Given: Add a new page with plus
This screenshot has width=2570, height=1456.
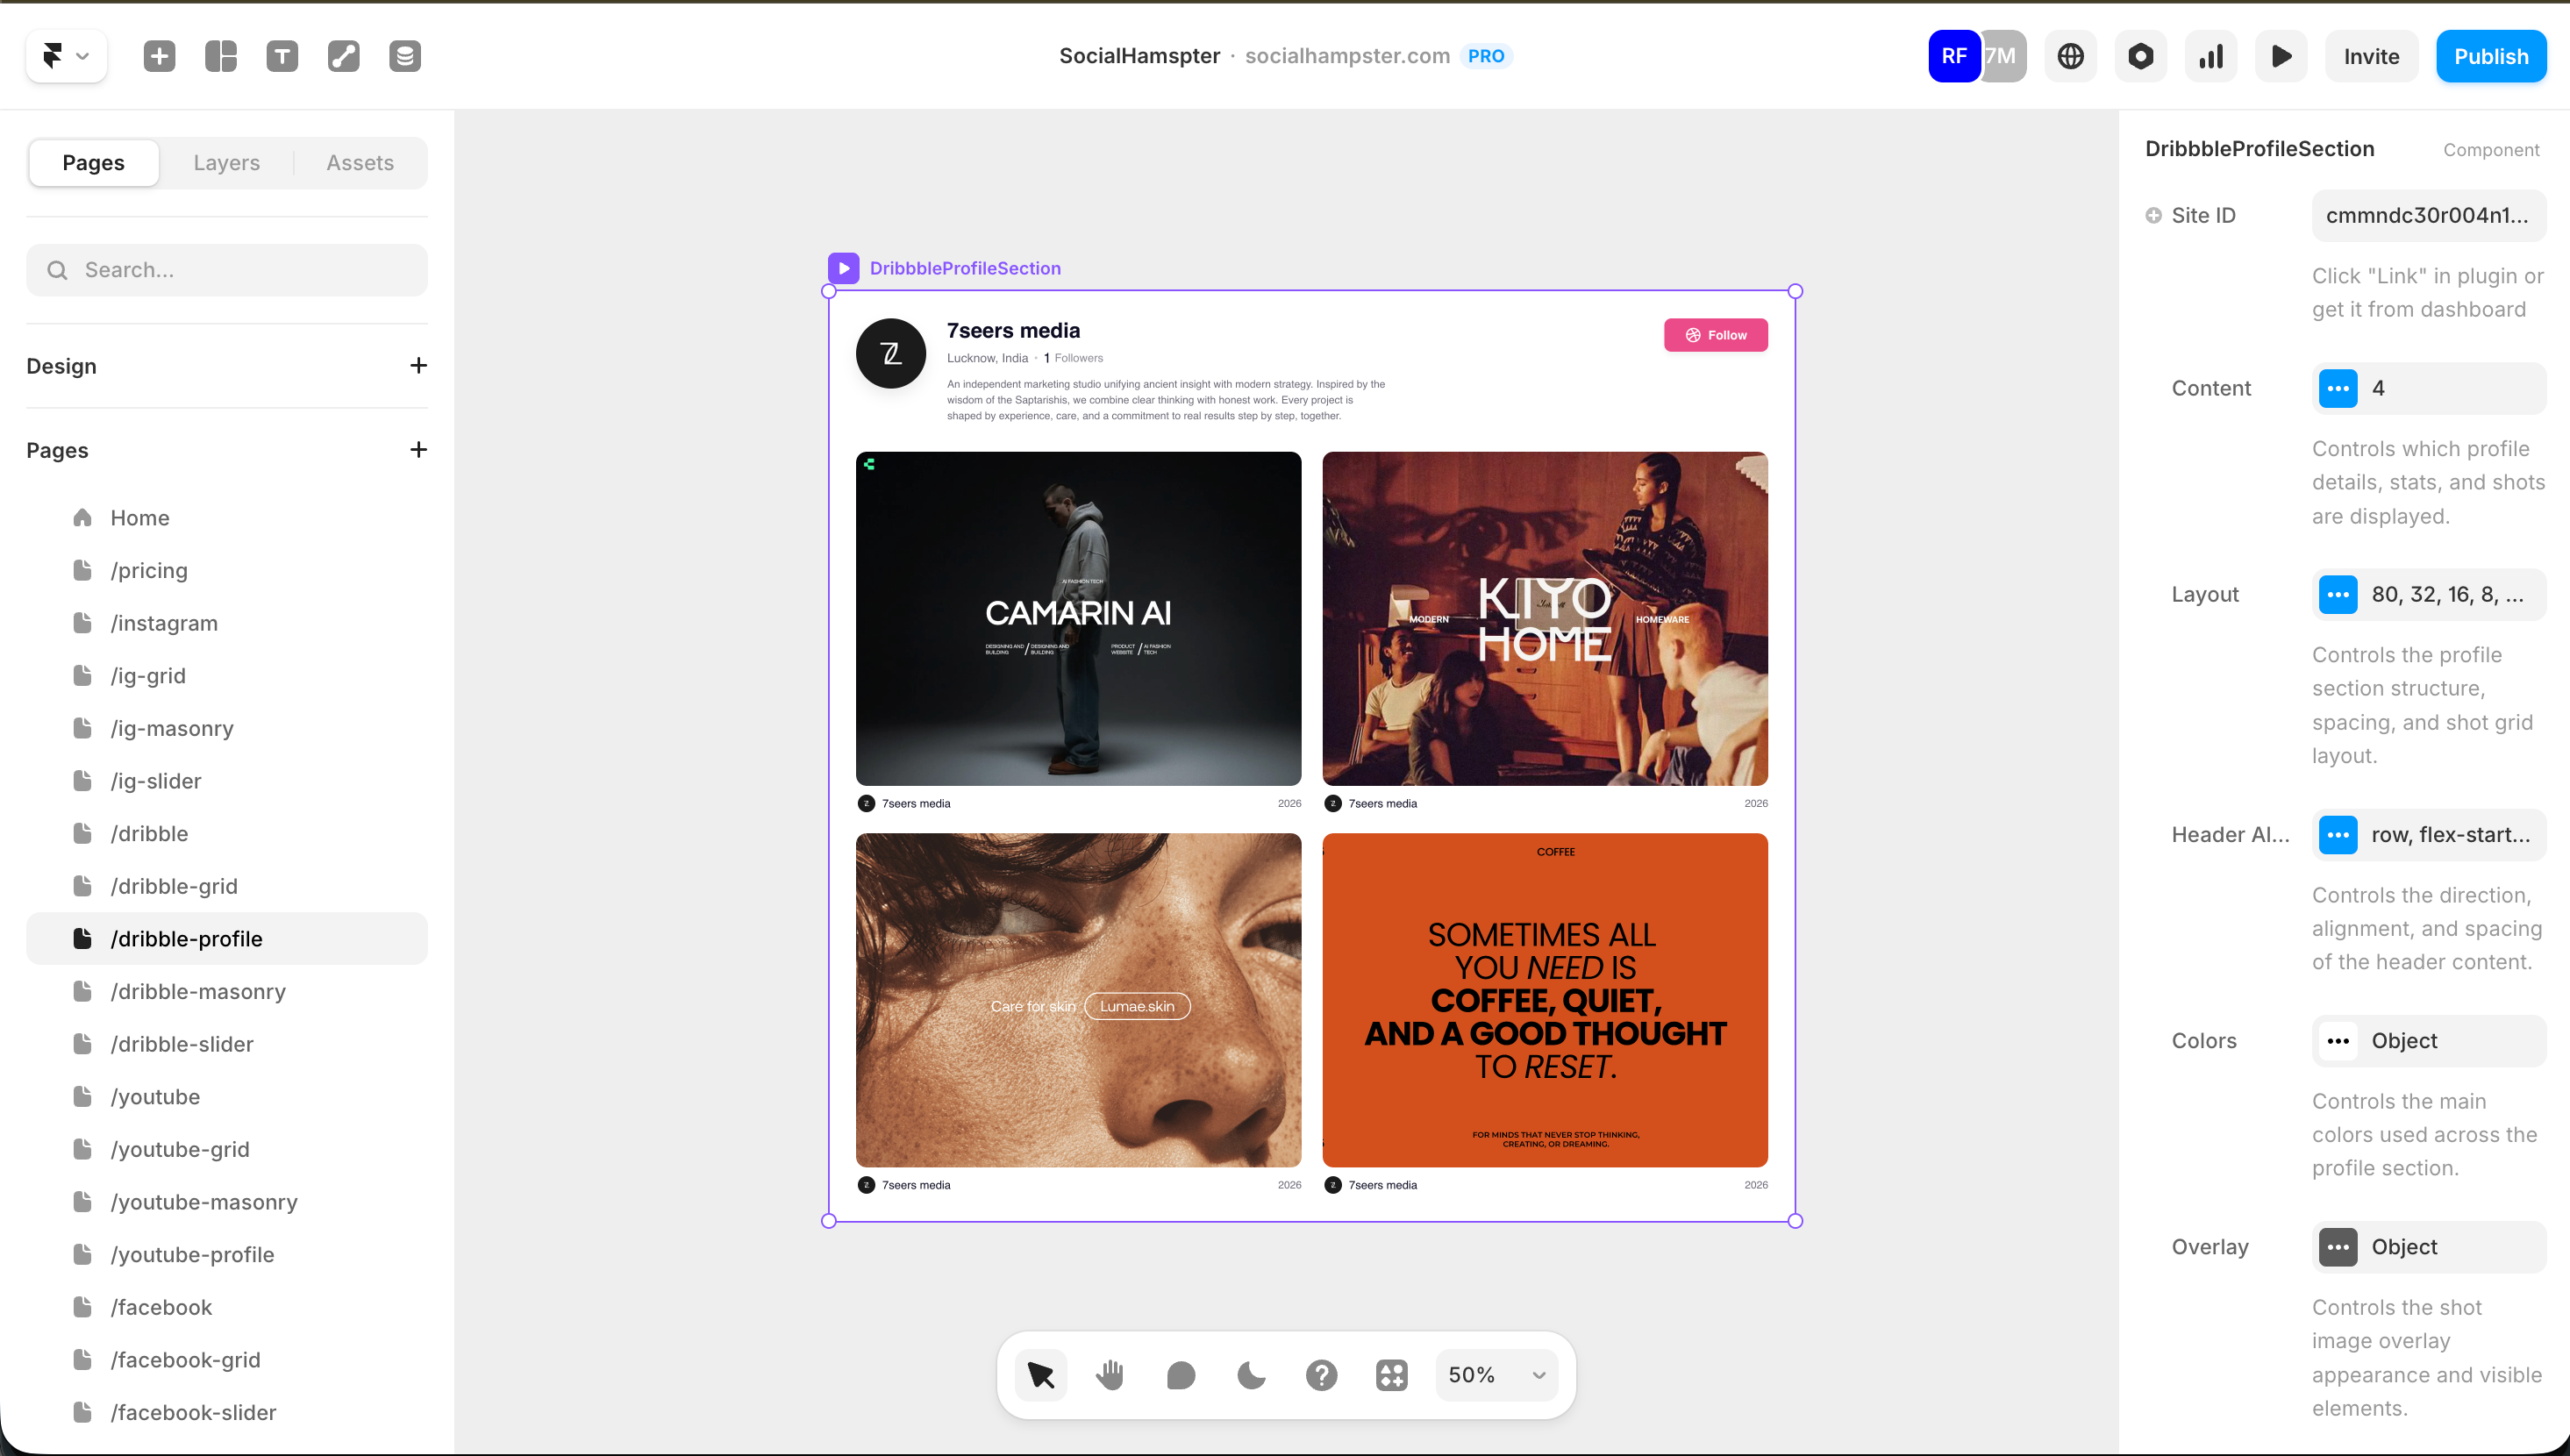Looking at the screenshot, I should (x=418, y=450).
